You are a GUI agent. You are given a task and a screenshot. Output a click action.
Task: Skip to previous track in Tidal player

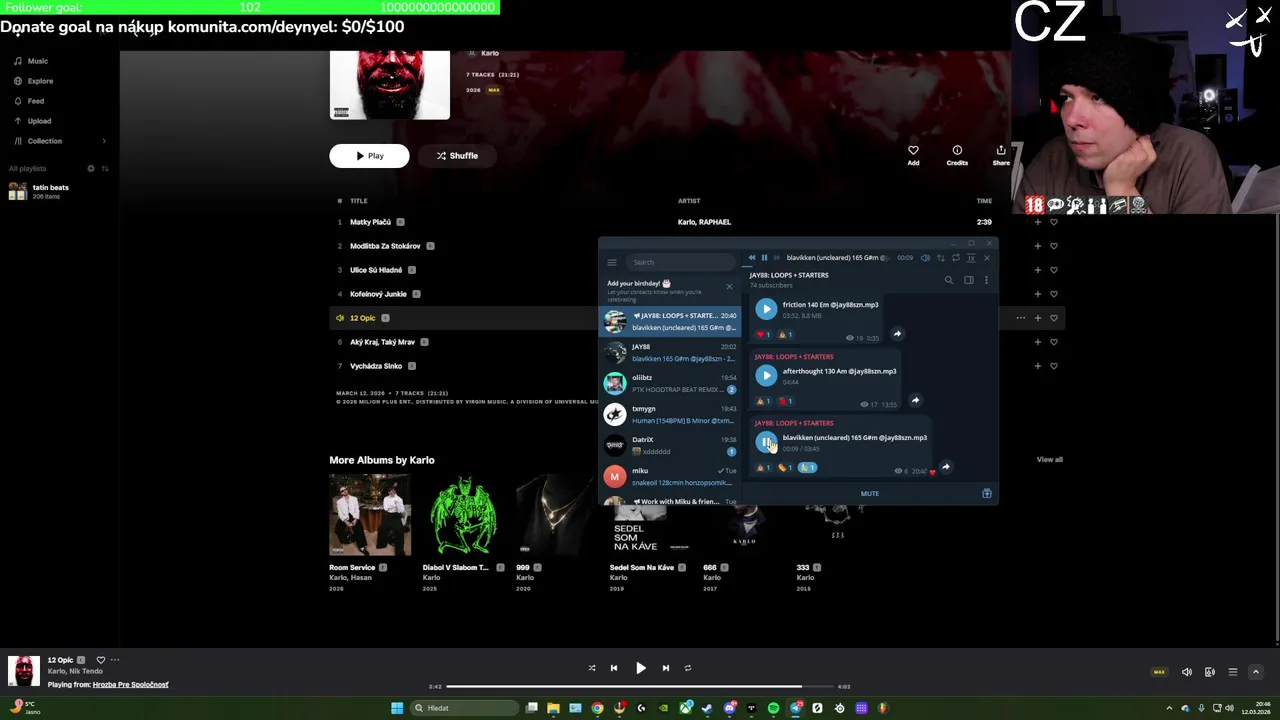point(614,668)
